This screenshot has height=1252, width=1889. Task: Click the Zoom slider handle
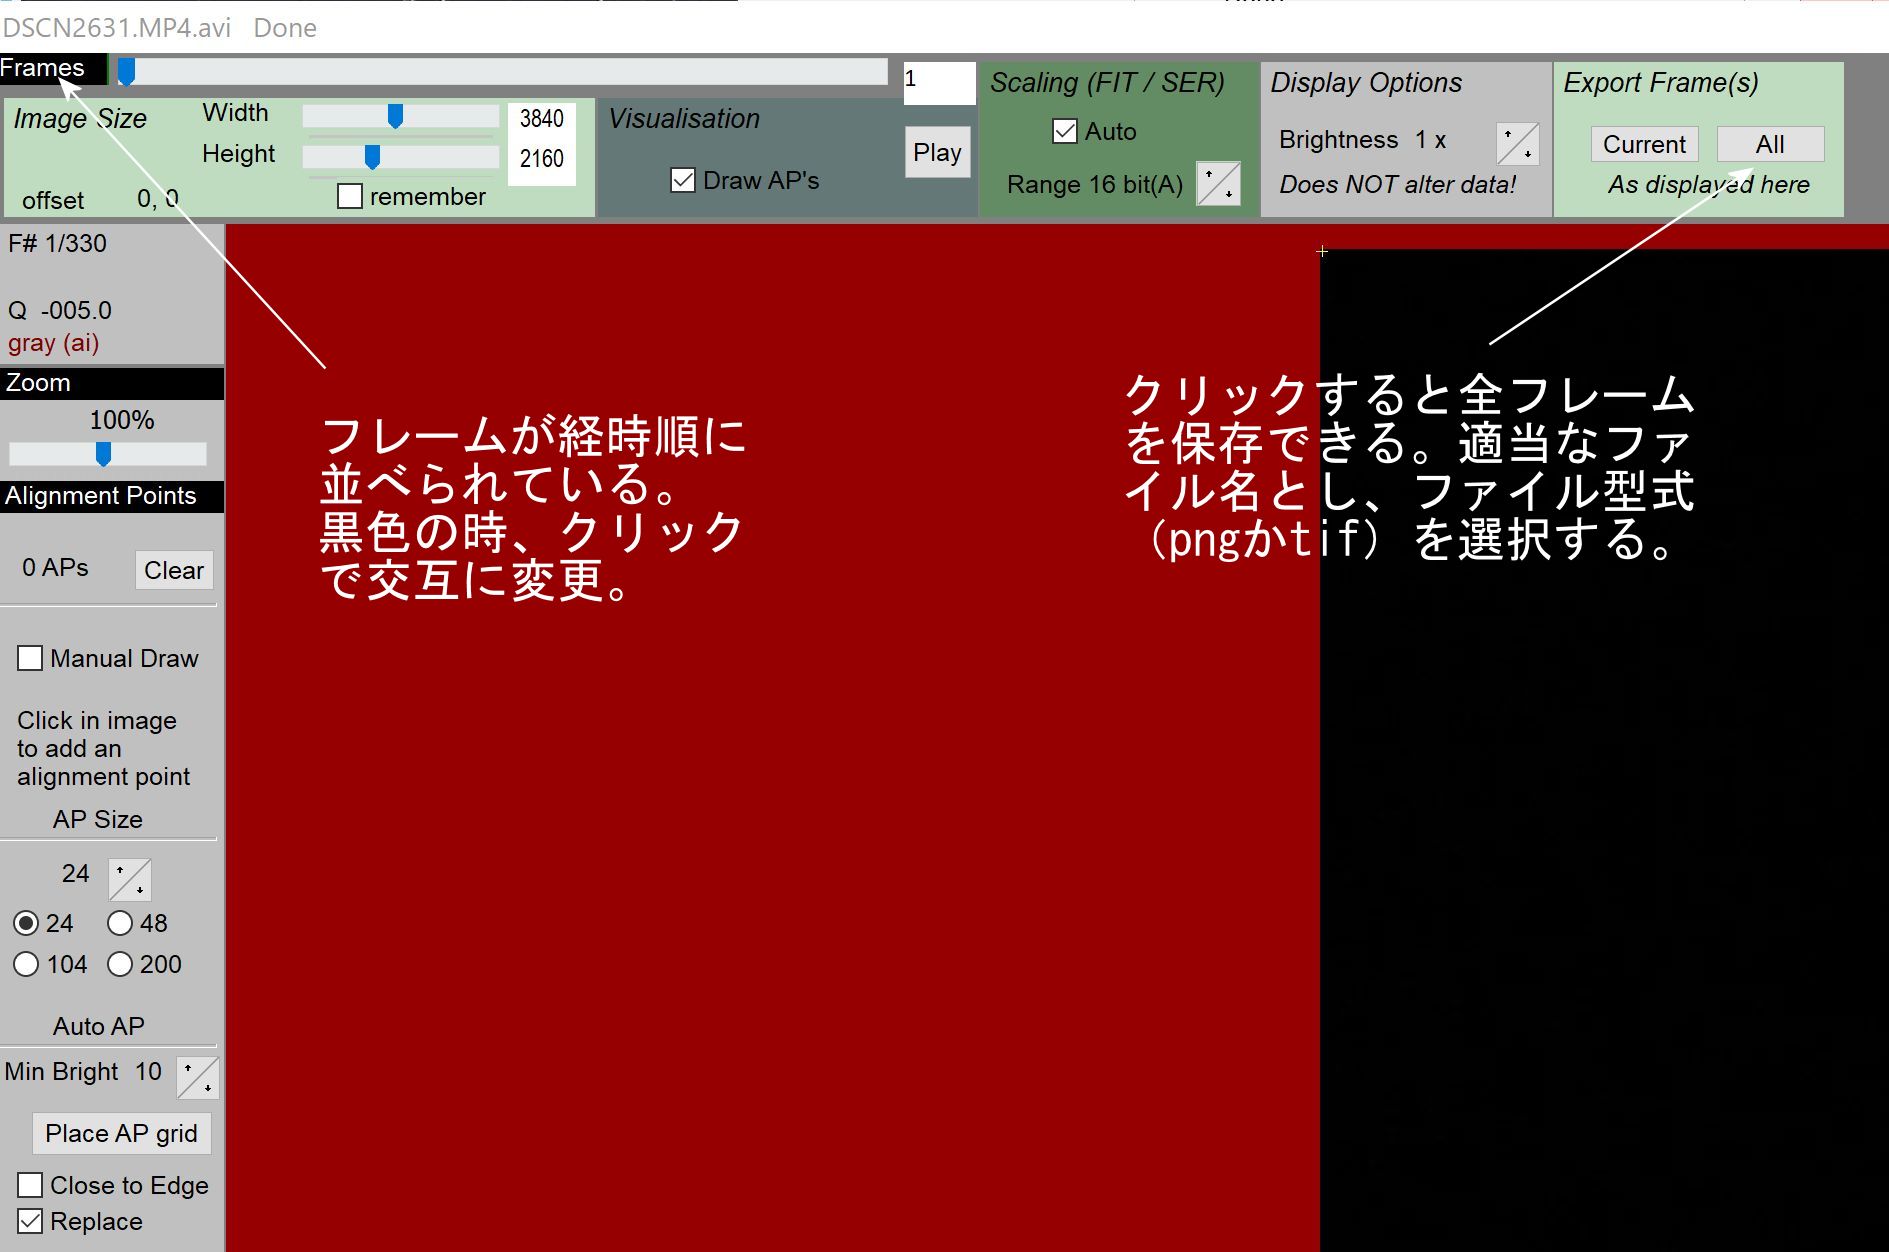click(x=103, y=454)
